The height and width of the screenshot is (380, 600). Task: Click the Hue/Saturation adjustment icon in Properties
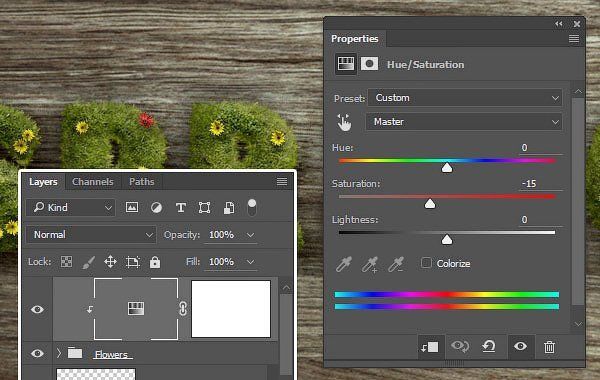coord(346,64)
